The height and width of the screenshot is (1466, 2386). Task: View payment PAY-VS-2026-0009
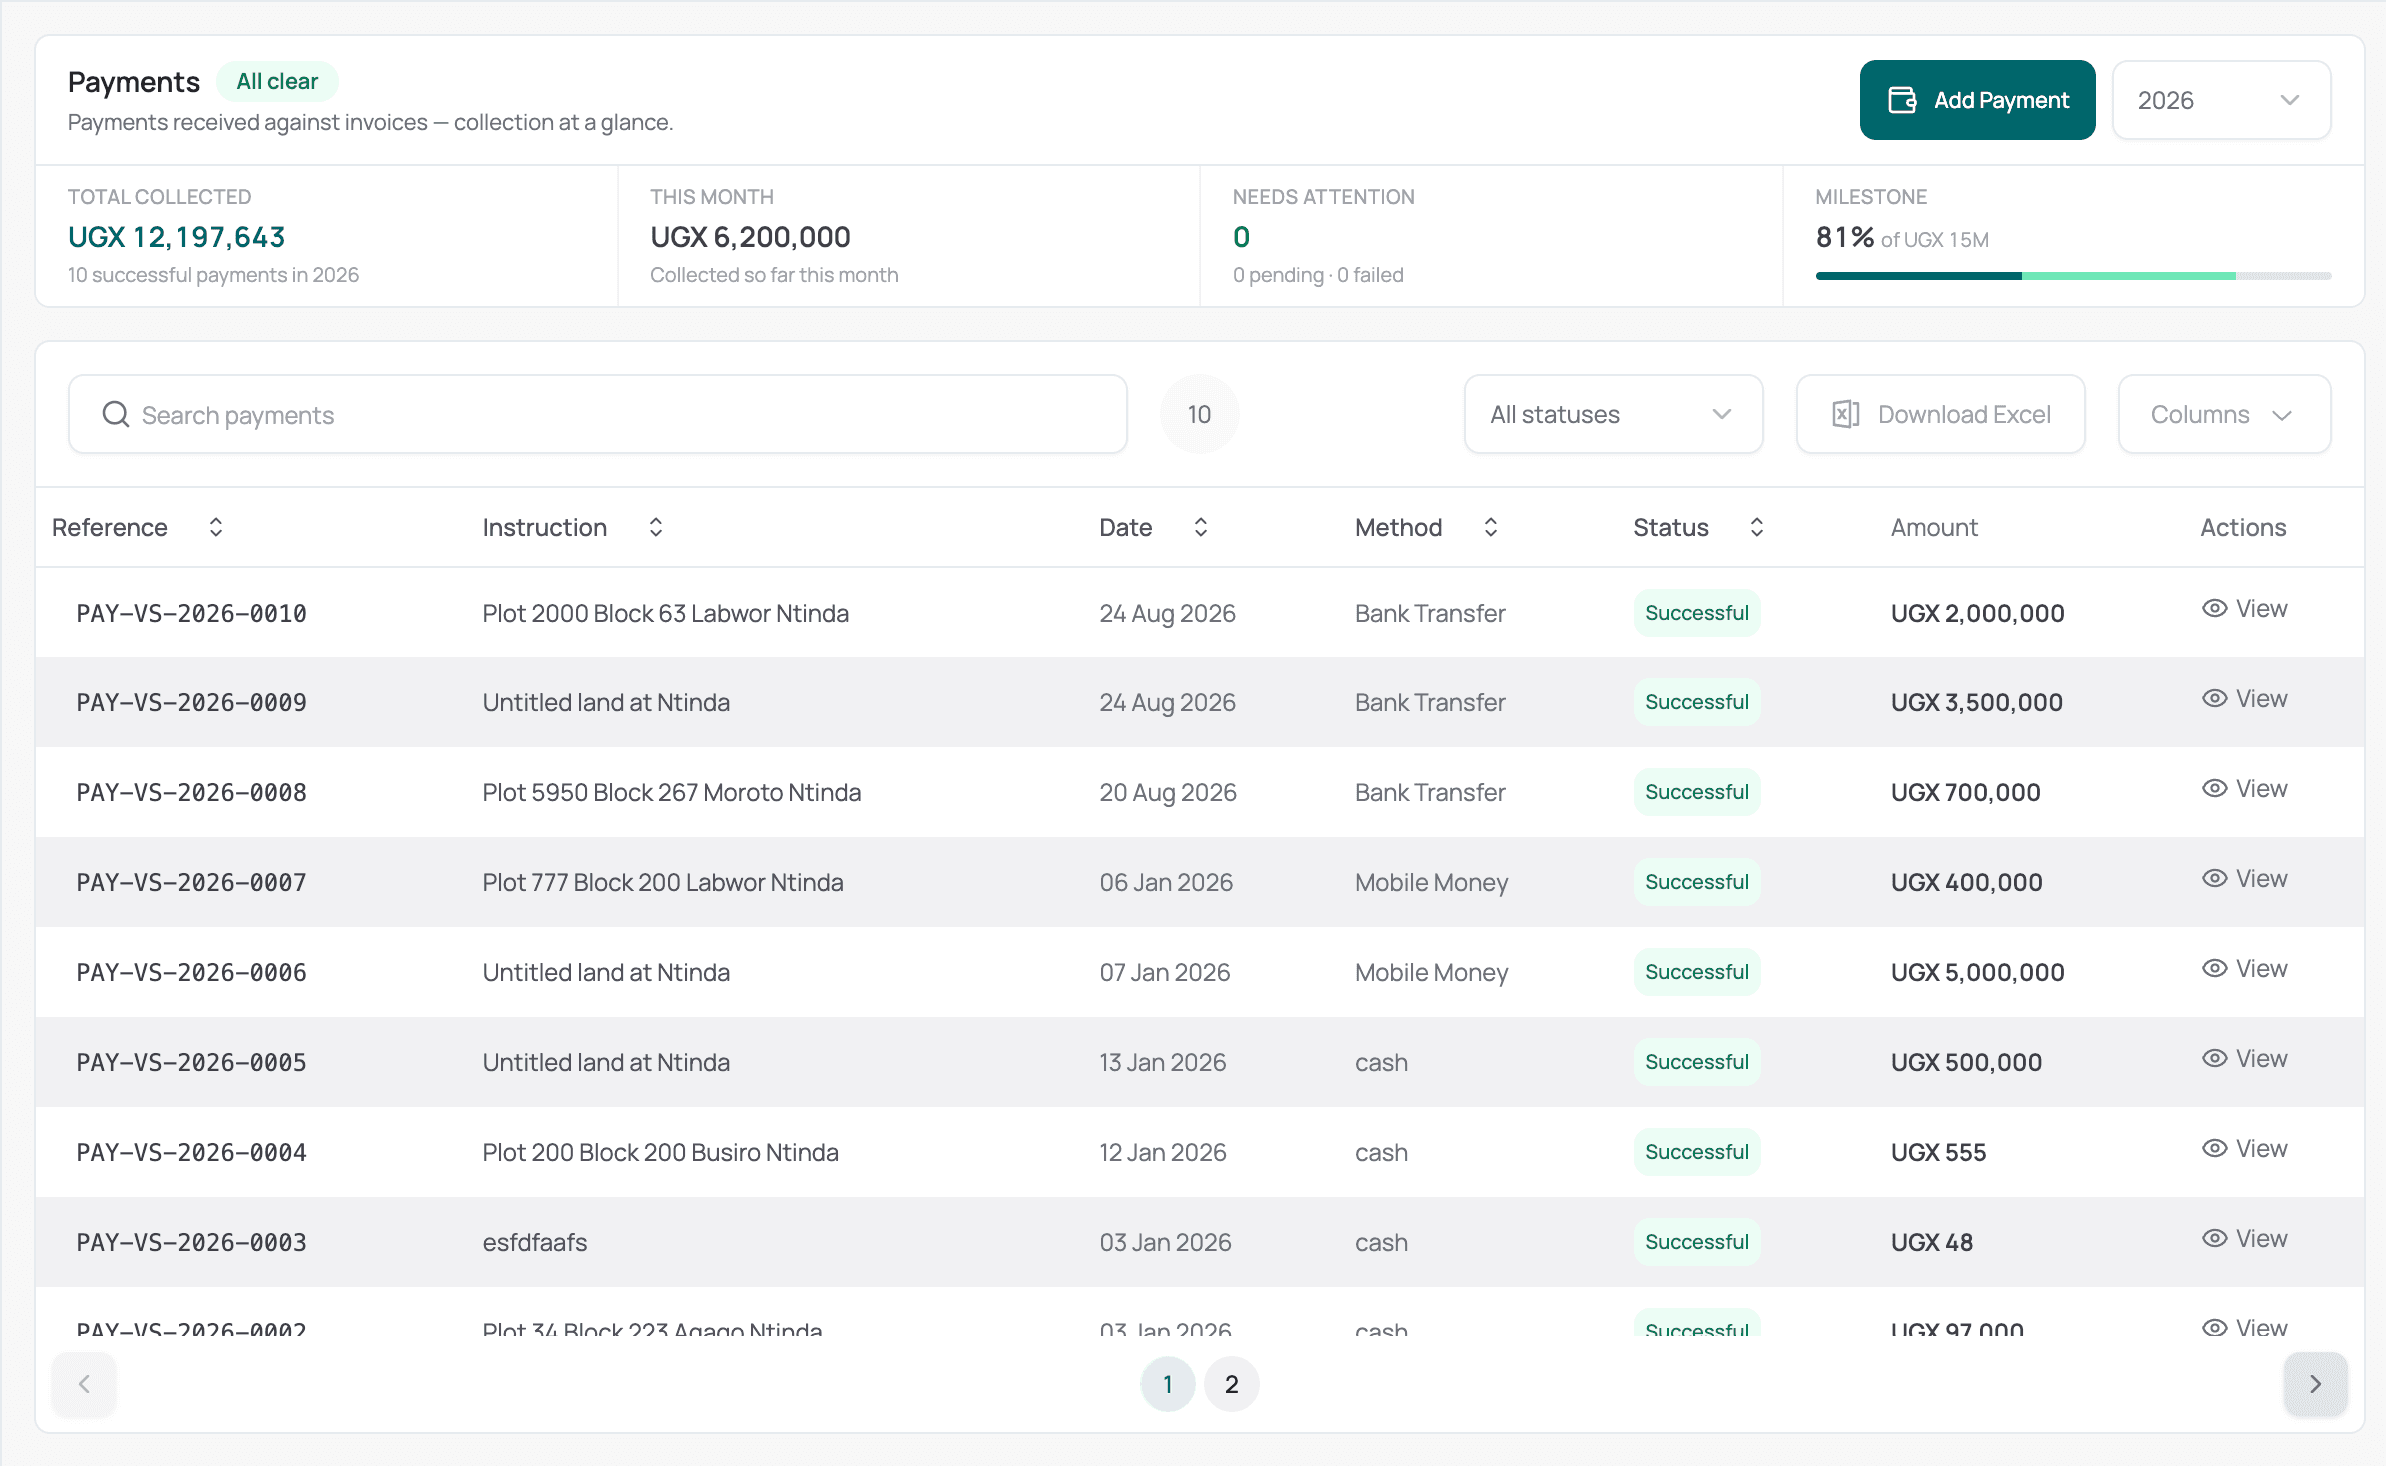pyautogui.click(x=2244, y=699)
